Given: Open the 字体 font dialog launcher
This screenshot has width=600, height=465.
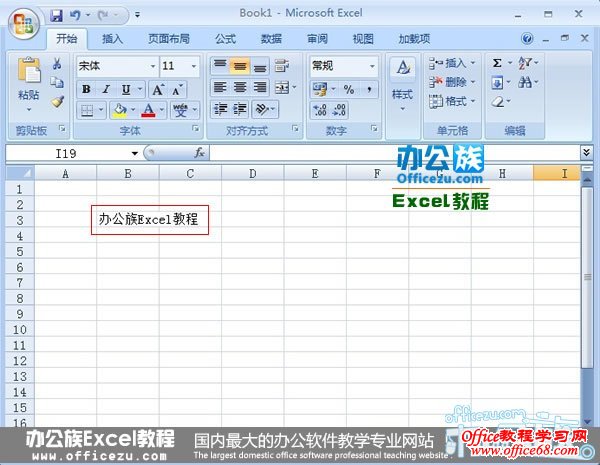Looking at the screenshot, I should (x=196, y=129).
